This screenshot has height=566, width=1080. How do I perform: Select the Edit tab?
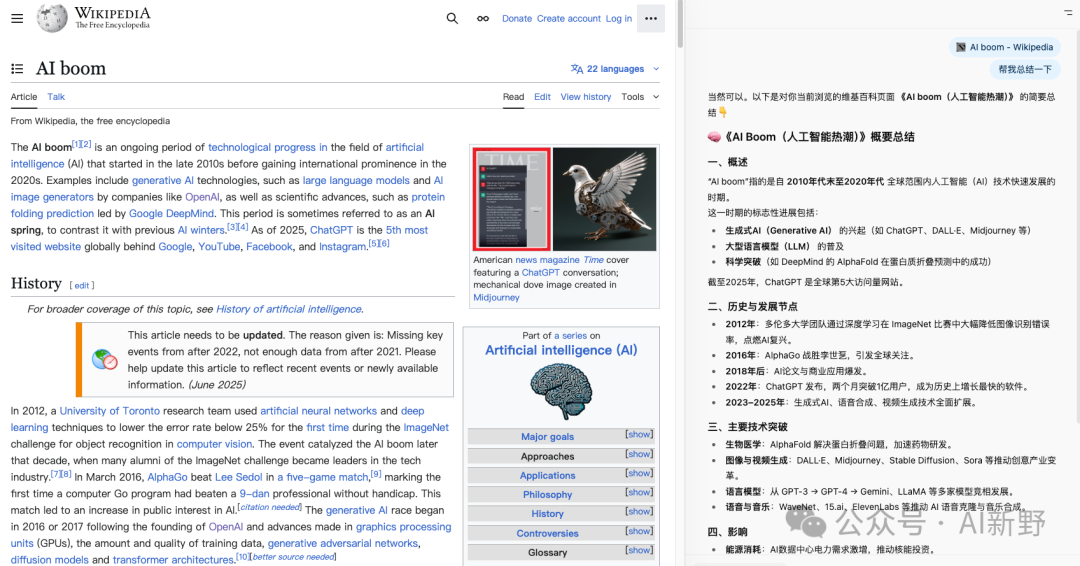(542, 97)
